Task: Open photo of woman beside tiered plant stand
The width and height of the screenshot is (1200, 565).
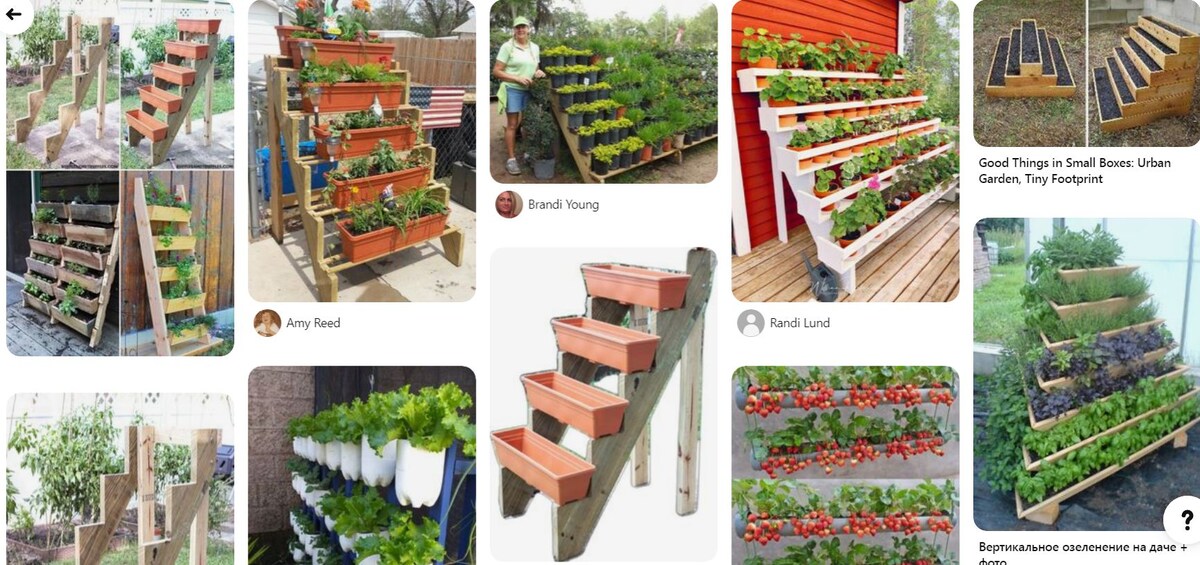Action: [604, 92]
